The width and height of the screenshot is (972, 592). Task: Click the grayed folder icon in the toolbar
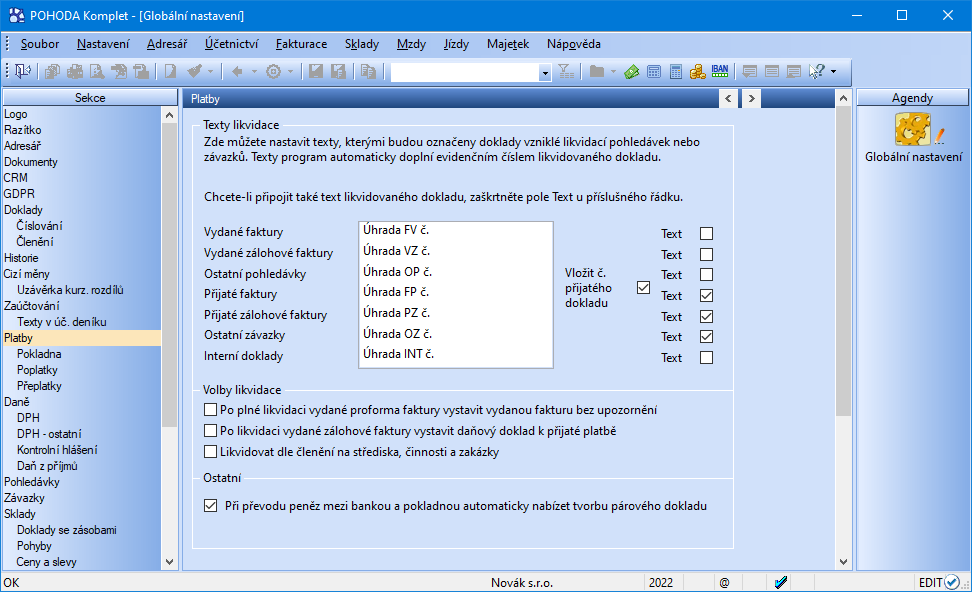[597, 72]
